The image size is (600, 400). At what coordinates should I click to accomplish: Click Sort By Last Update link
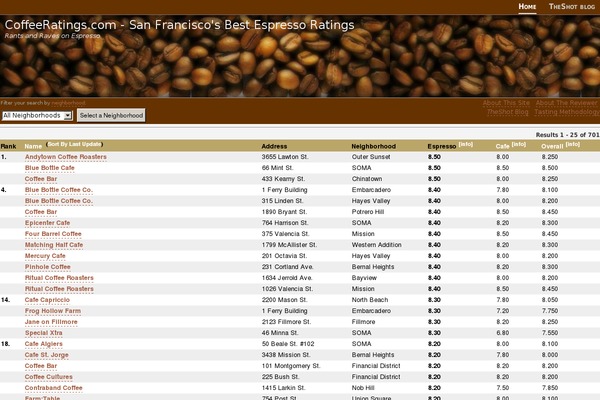(x=74, y=144)
